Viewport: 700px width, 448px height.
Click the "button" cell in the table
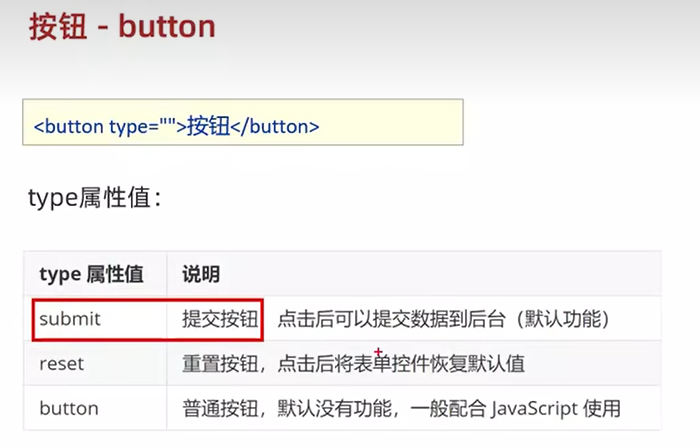click(x=69, y=408)
